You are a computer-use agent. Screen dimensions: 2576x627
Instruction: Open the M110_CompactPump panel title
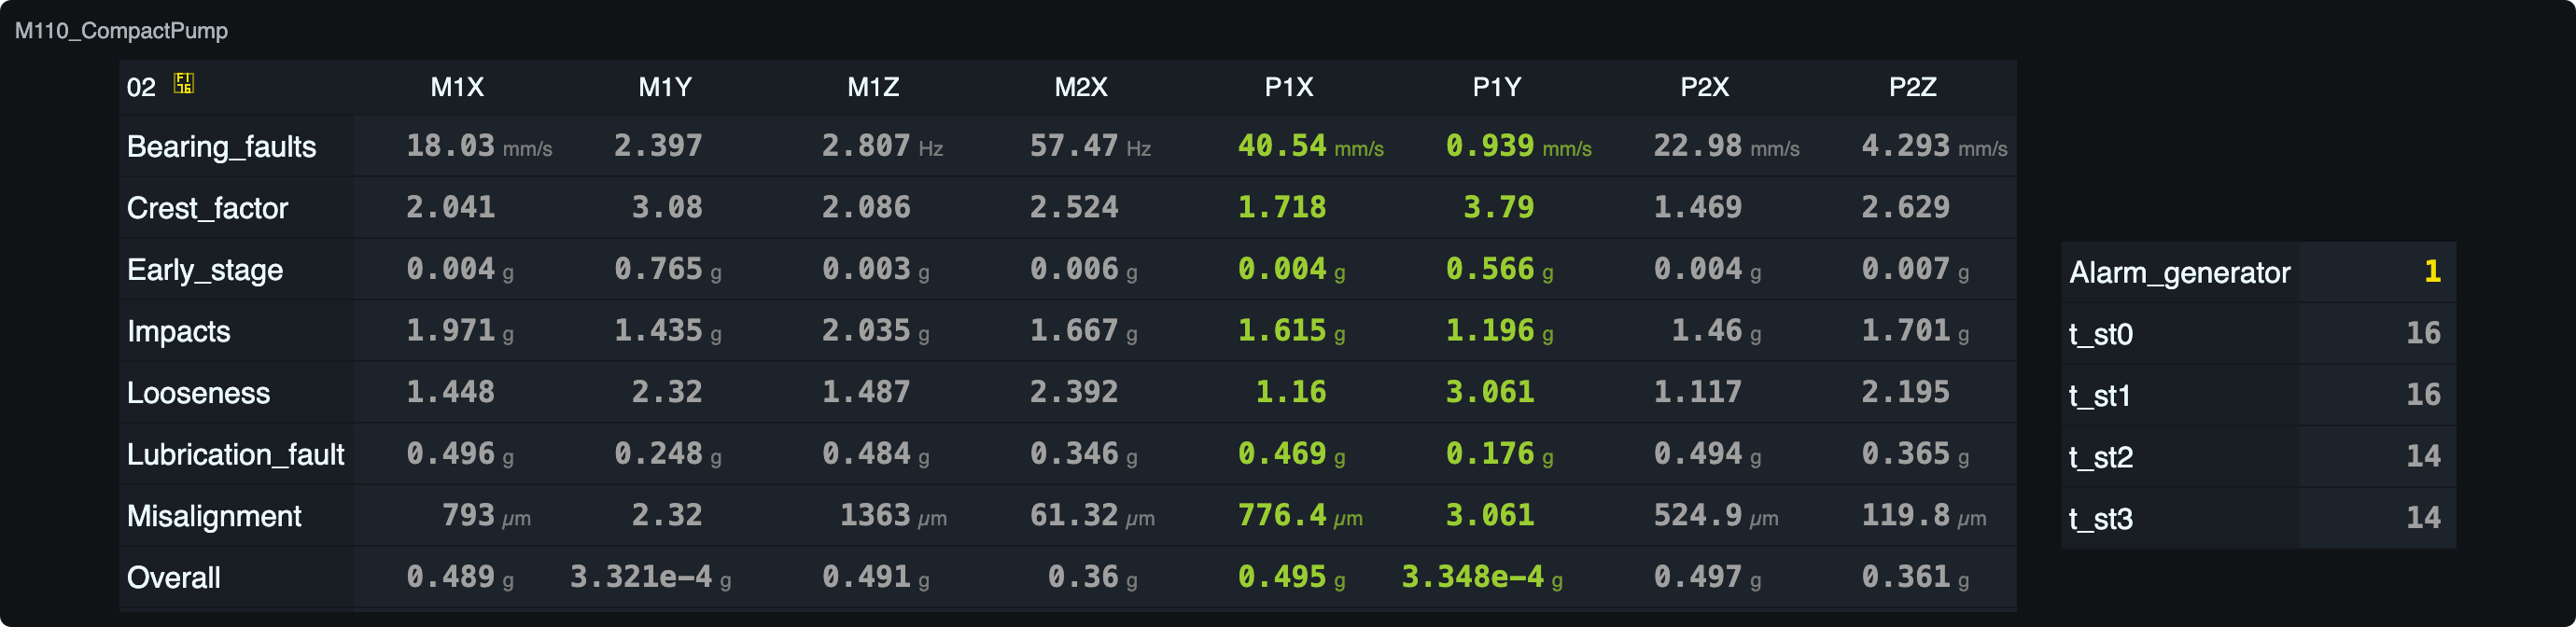(x=121, y=30)
